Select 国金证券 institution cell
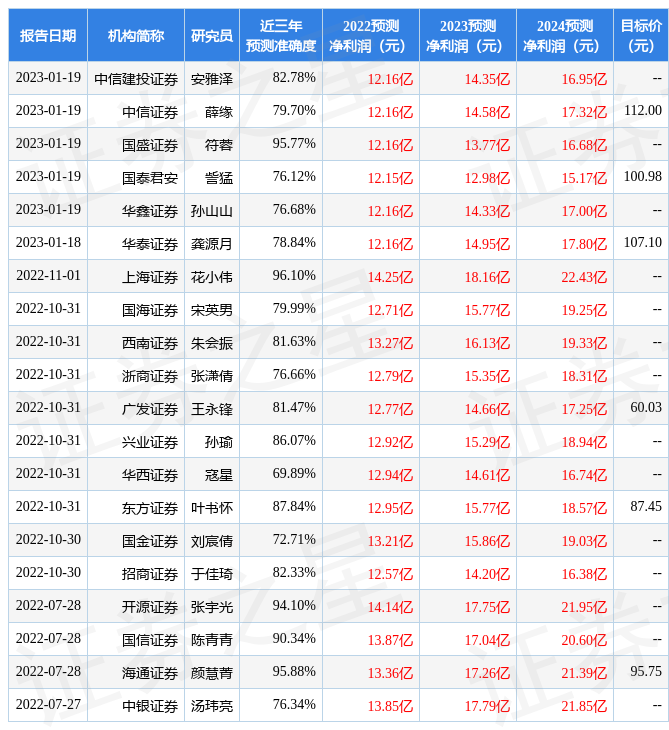The image size is (669, 730). (136, 541)
